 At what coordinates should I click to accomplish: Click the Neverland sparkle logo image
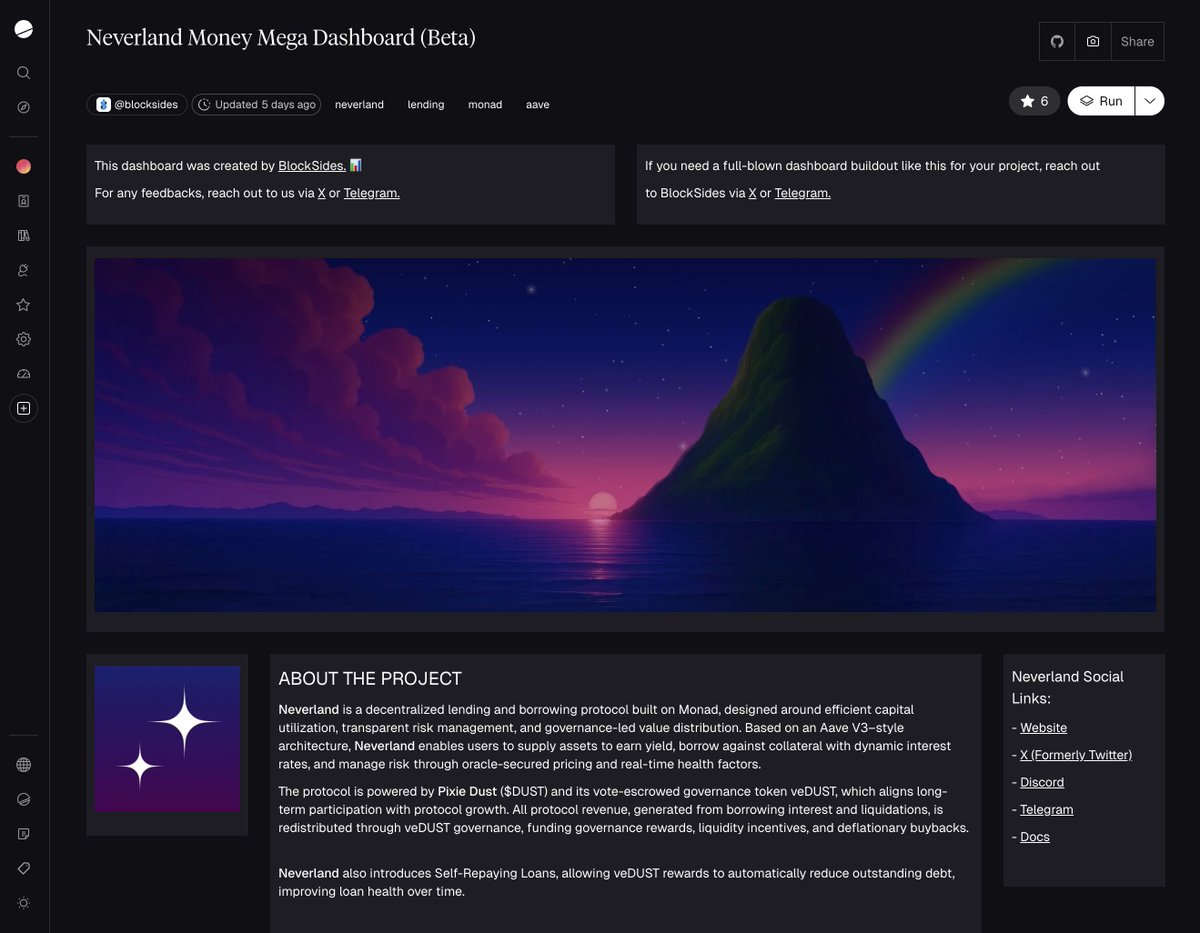pyautogui.click(x=167, y=739)
